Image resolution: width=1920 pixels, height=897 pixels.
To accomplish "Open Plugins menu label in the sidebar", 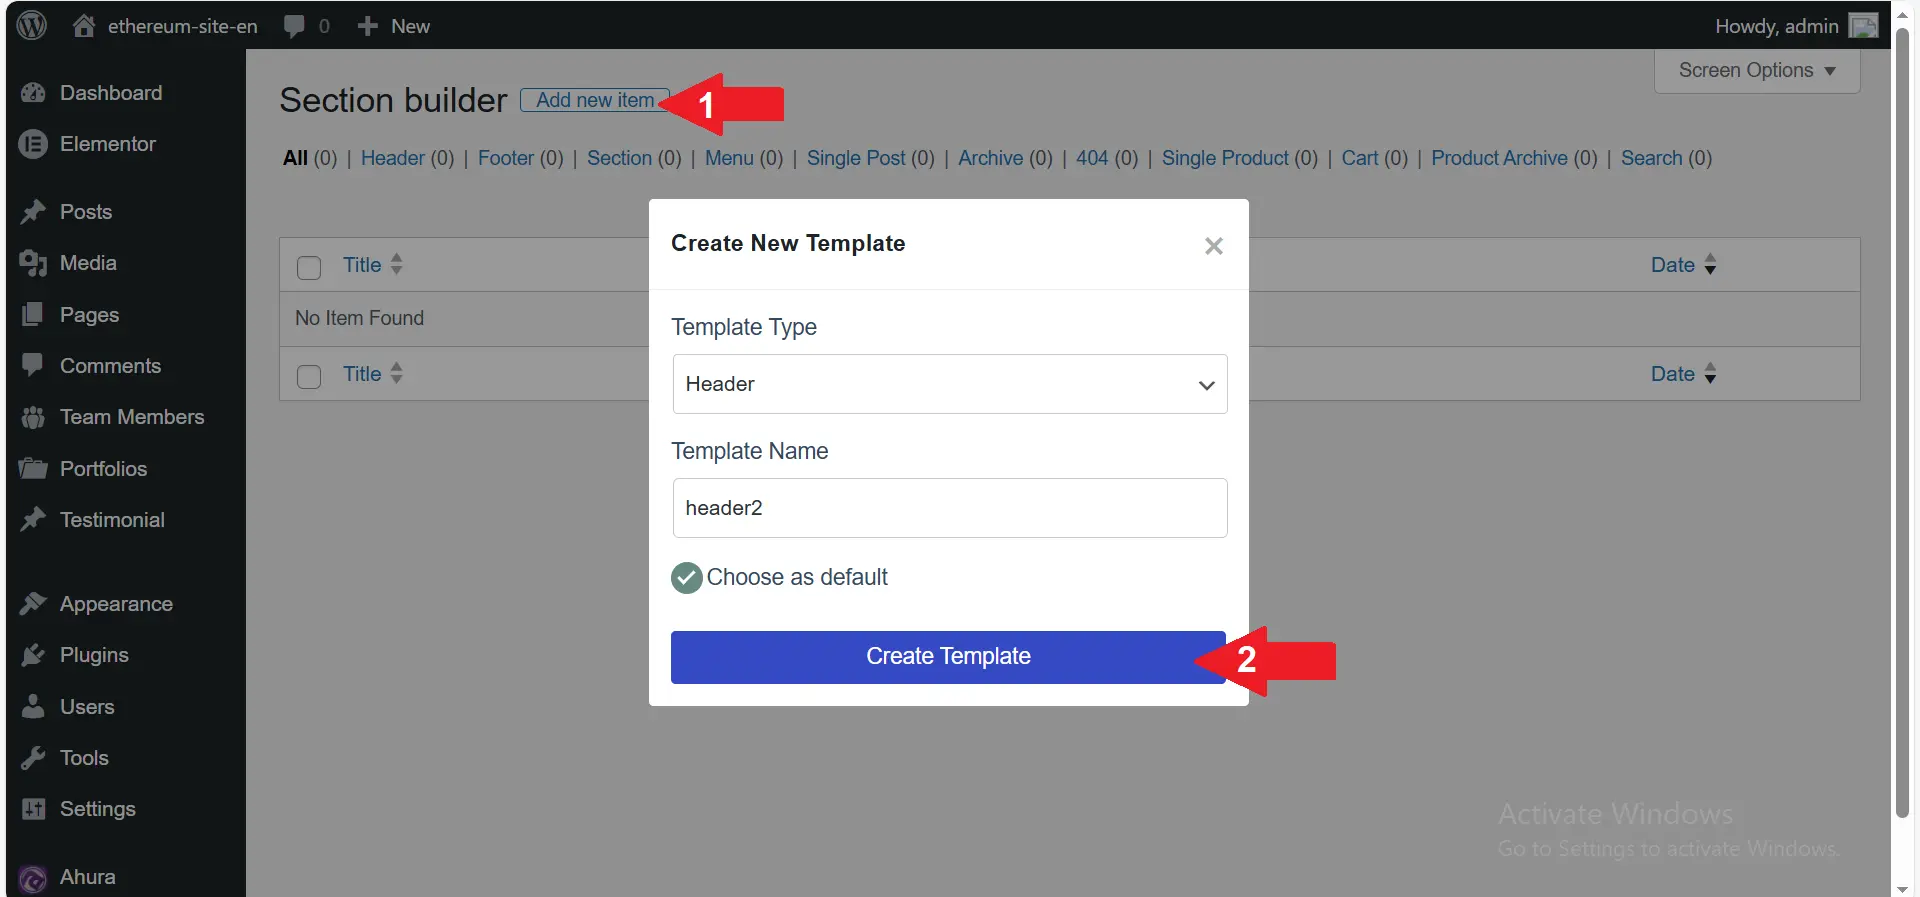I will [94, 655].
